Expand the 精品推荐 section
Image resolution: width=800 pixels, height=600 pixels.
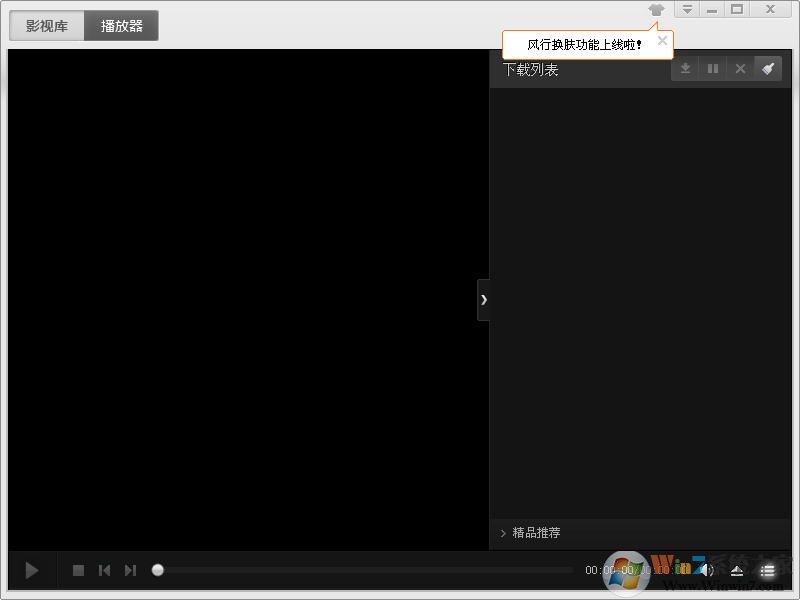point(530,533)
